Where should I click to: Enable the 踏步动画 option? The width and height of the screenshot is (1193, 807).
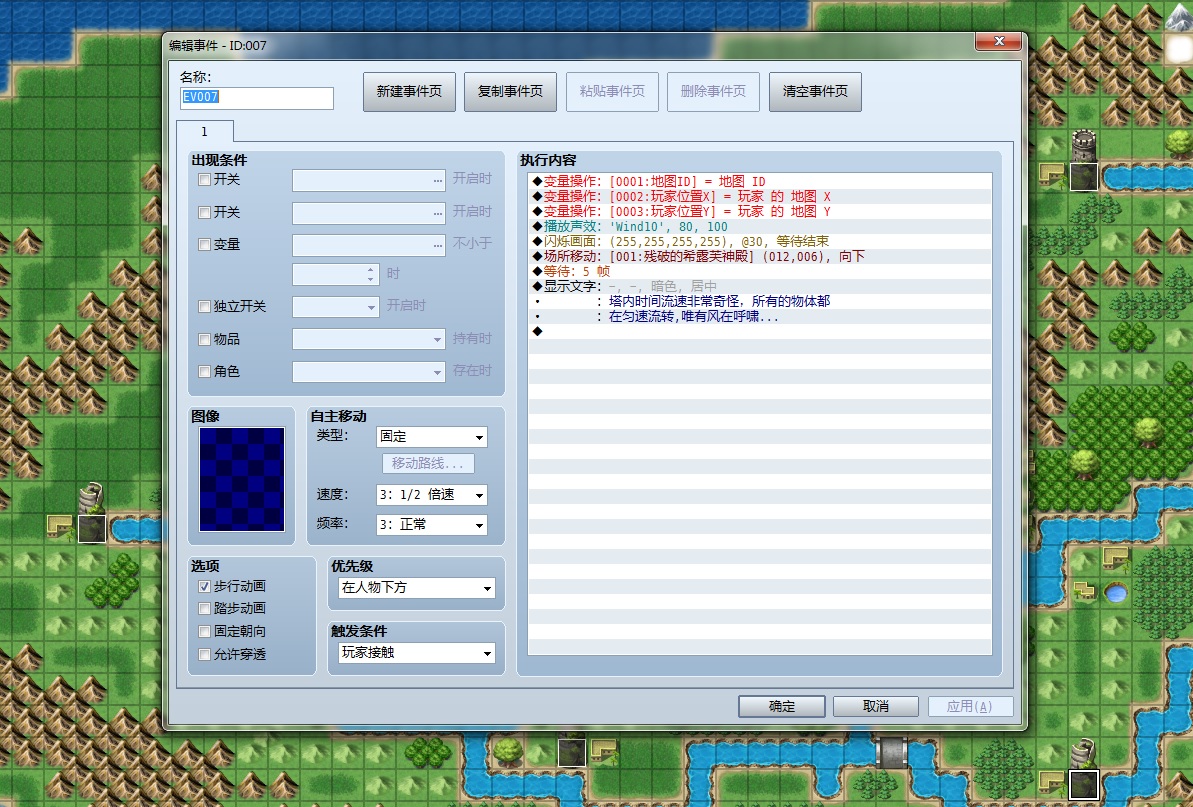pos(204,608)
